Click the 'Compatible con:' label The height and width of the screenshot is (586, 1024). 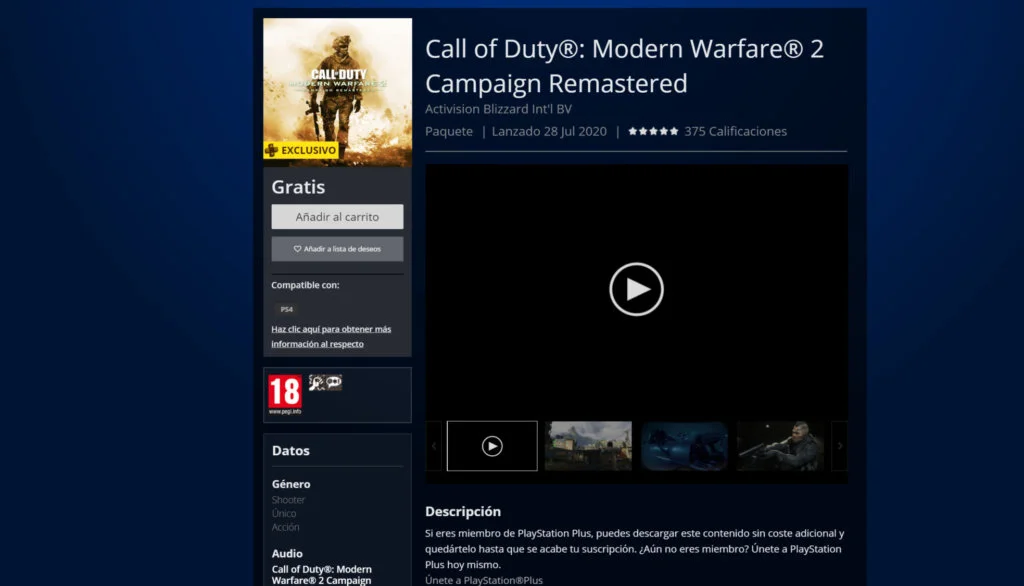(305, 285)
